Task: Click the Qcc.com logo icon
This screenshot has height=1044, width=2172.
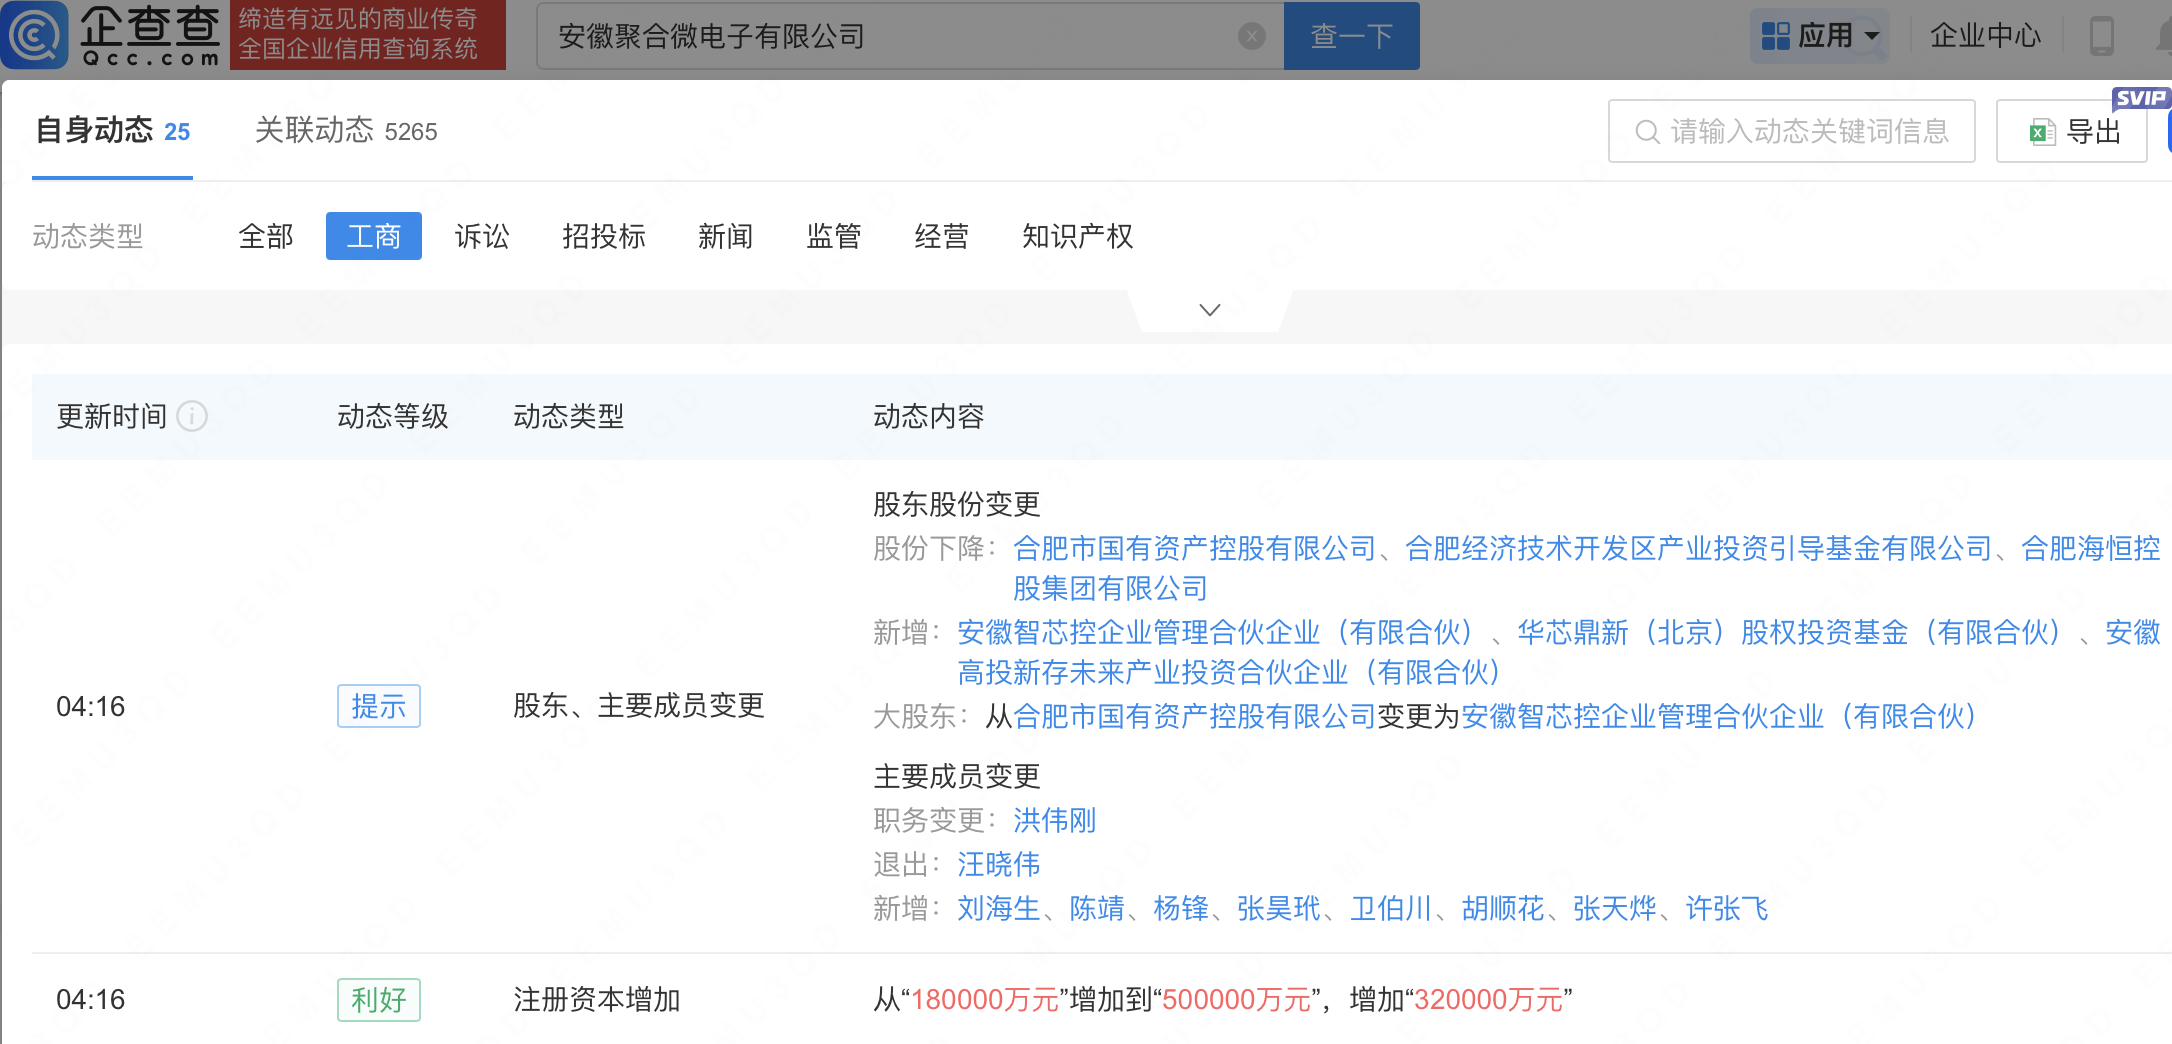Action: (36, 36)
